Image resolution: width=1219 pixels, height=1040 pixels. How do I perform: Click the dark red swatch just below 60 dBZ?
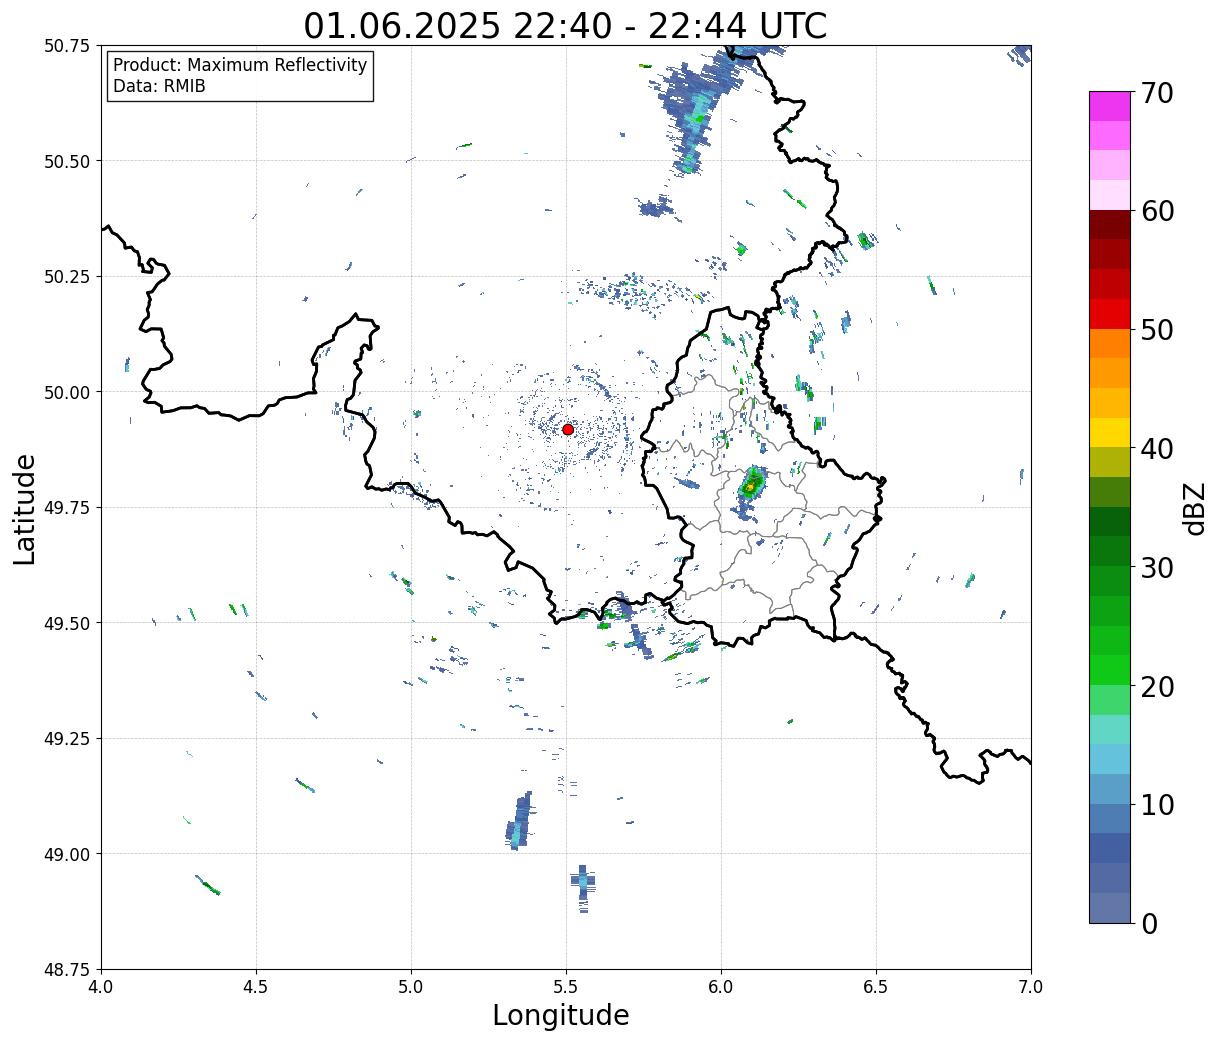point(1110,225)
